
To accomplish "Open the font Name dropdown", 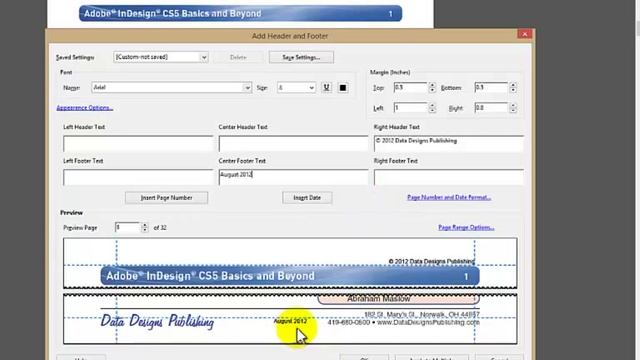I will pos(171,87).
